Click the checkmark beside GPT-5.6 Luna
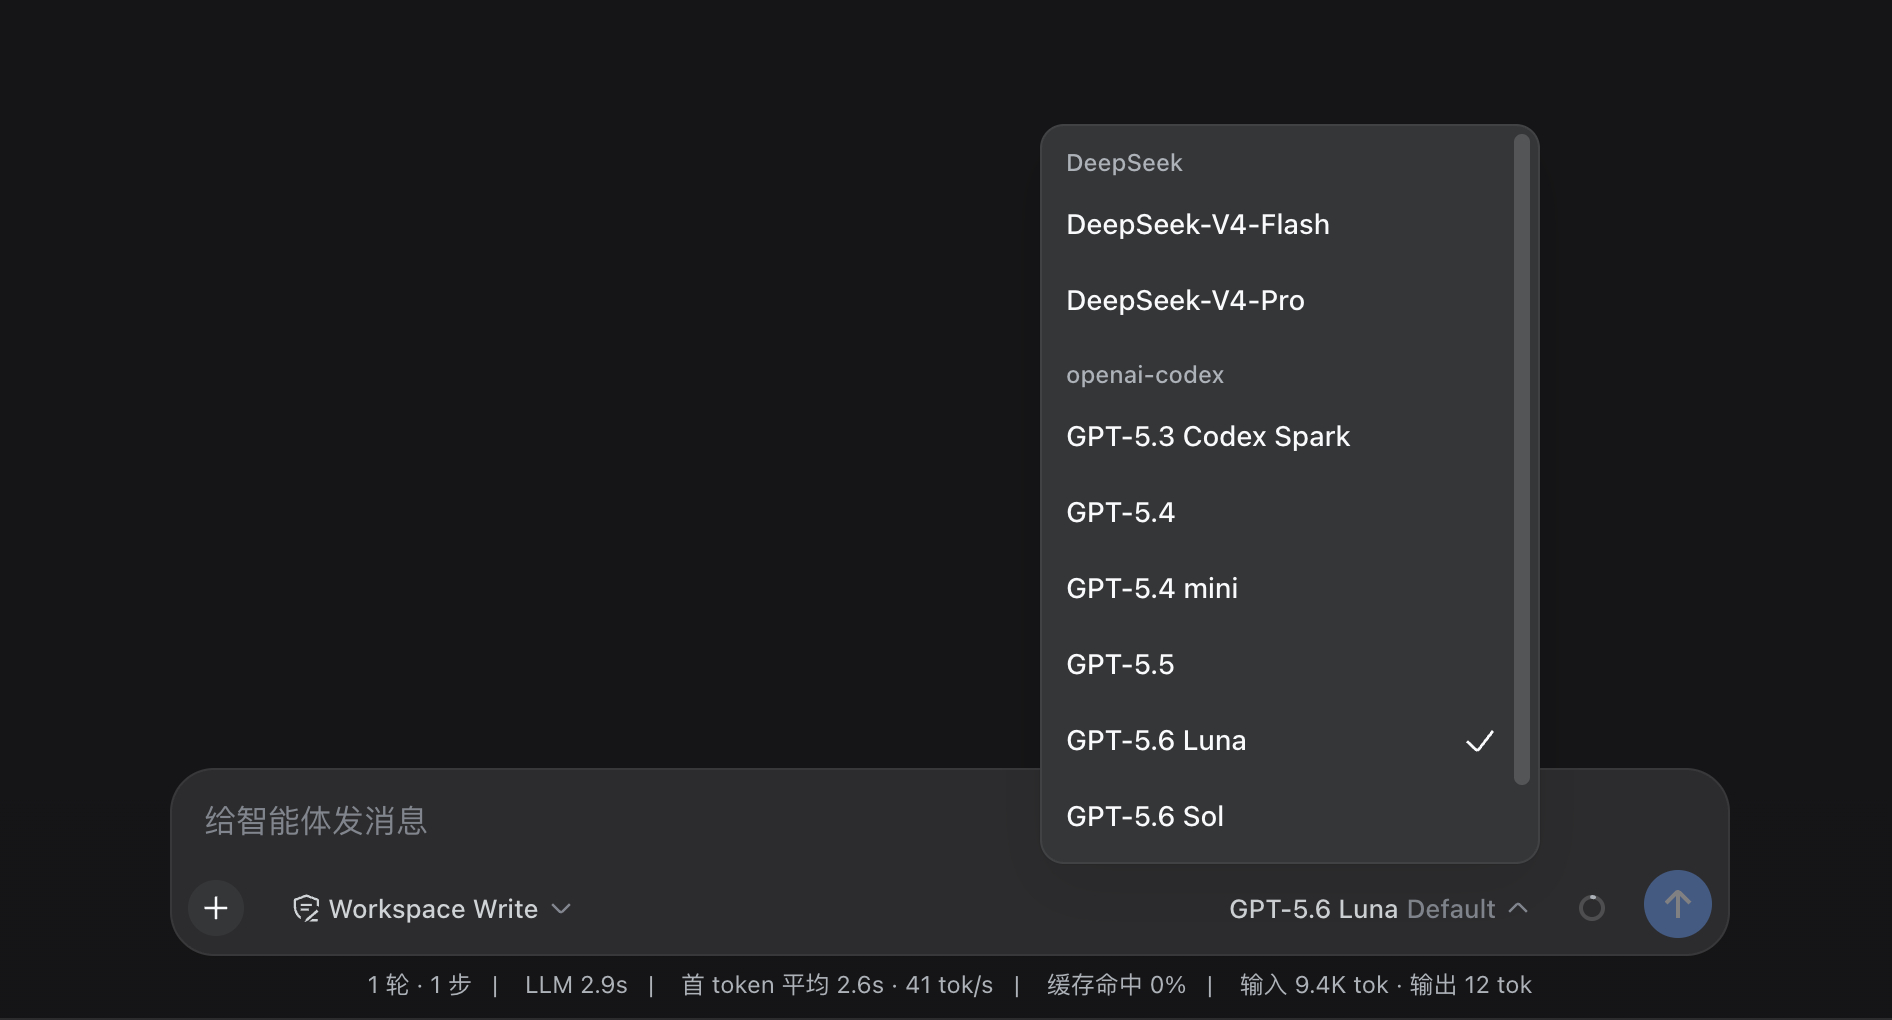Image resolution: width=1892 pixels, height=1020 pixels. click(1480, 741)
